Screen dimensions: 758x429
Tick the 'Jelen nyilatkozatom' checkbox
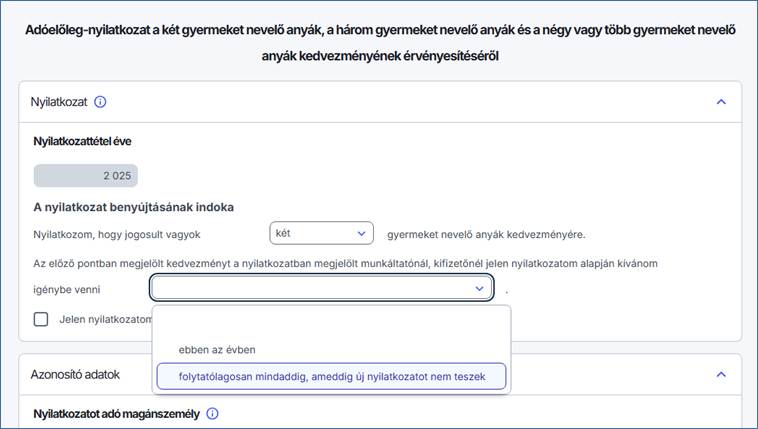pos(41,319)
